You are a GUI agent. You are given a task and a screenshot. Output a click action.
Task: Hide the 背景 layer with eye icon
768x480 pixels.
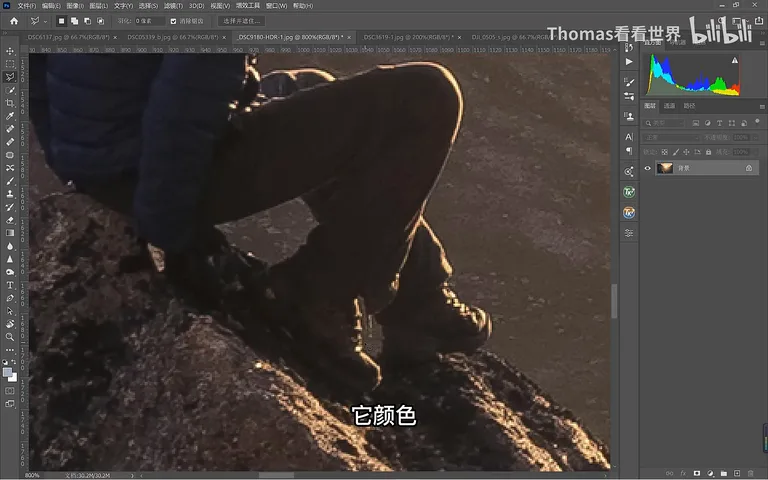(648, 168)
